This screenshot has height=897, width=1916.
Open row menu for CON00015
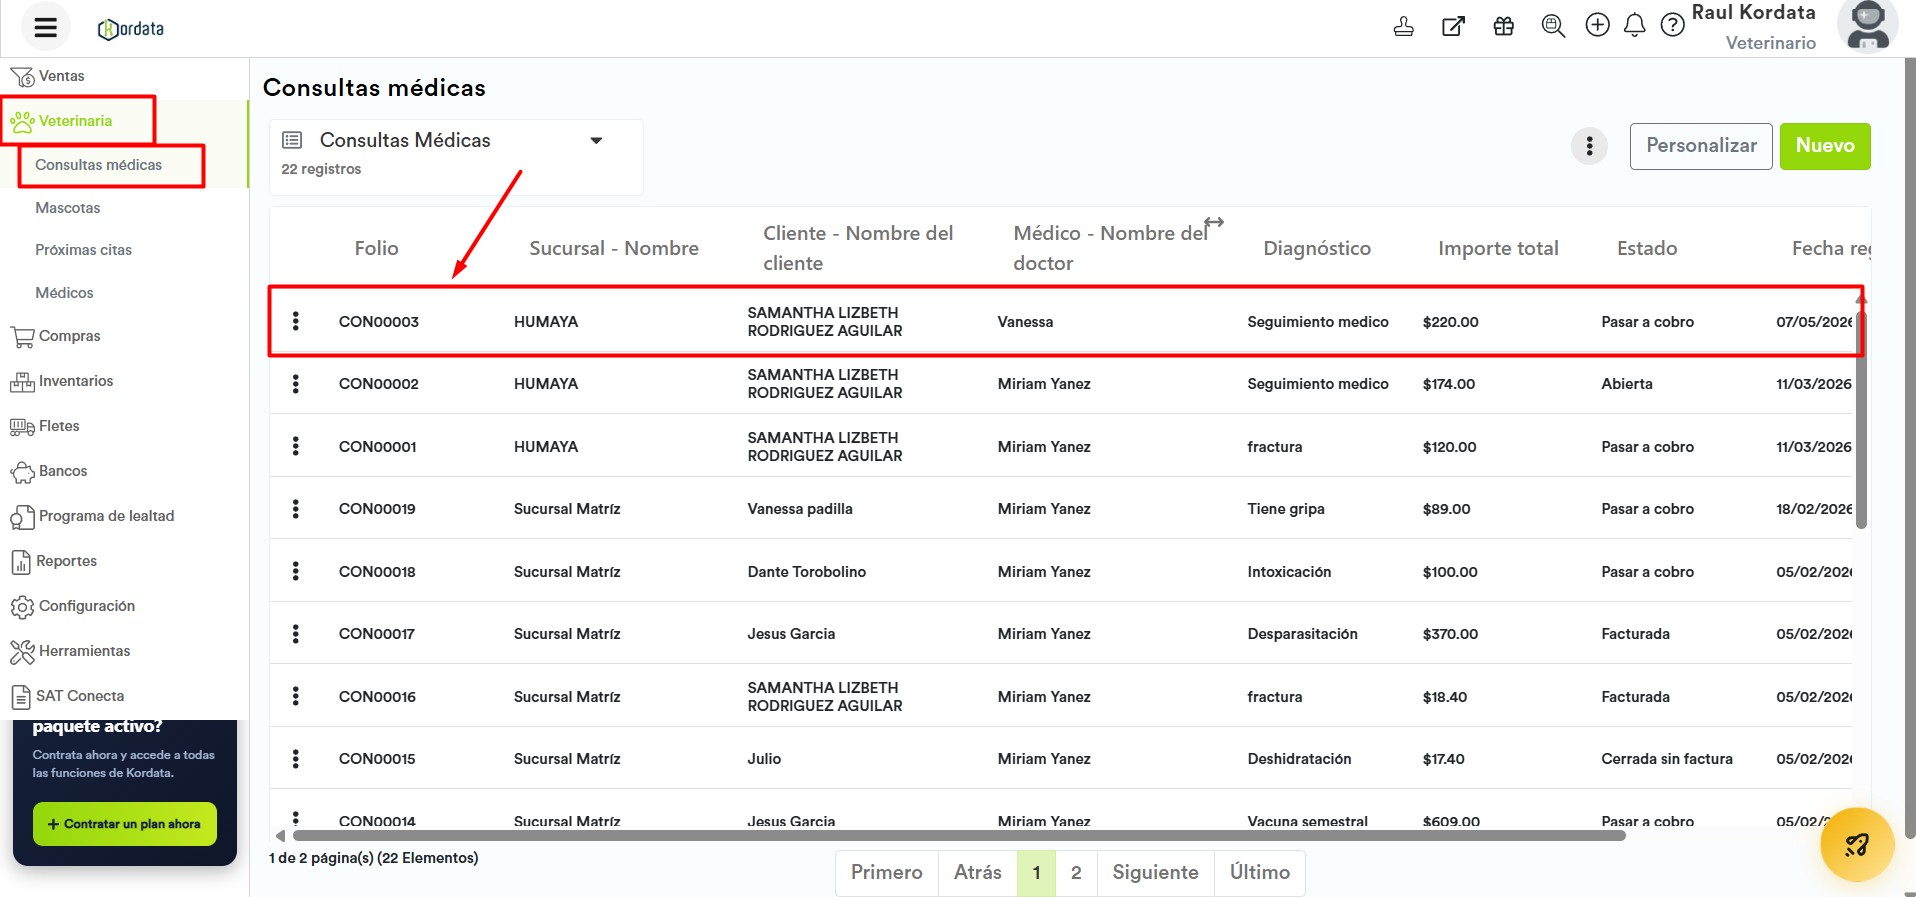(295, 759)
